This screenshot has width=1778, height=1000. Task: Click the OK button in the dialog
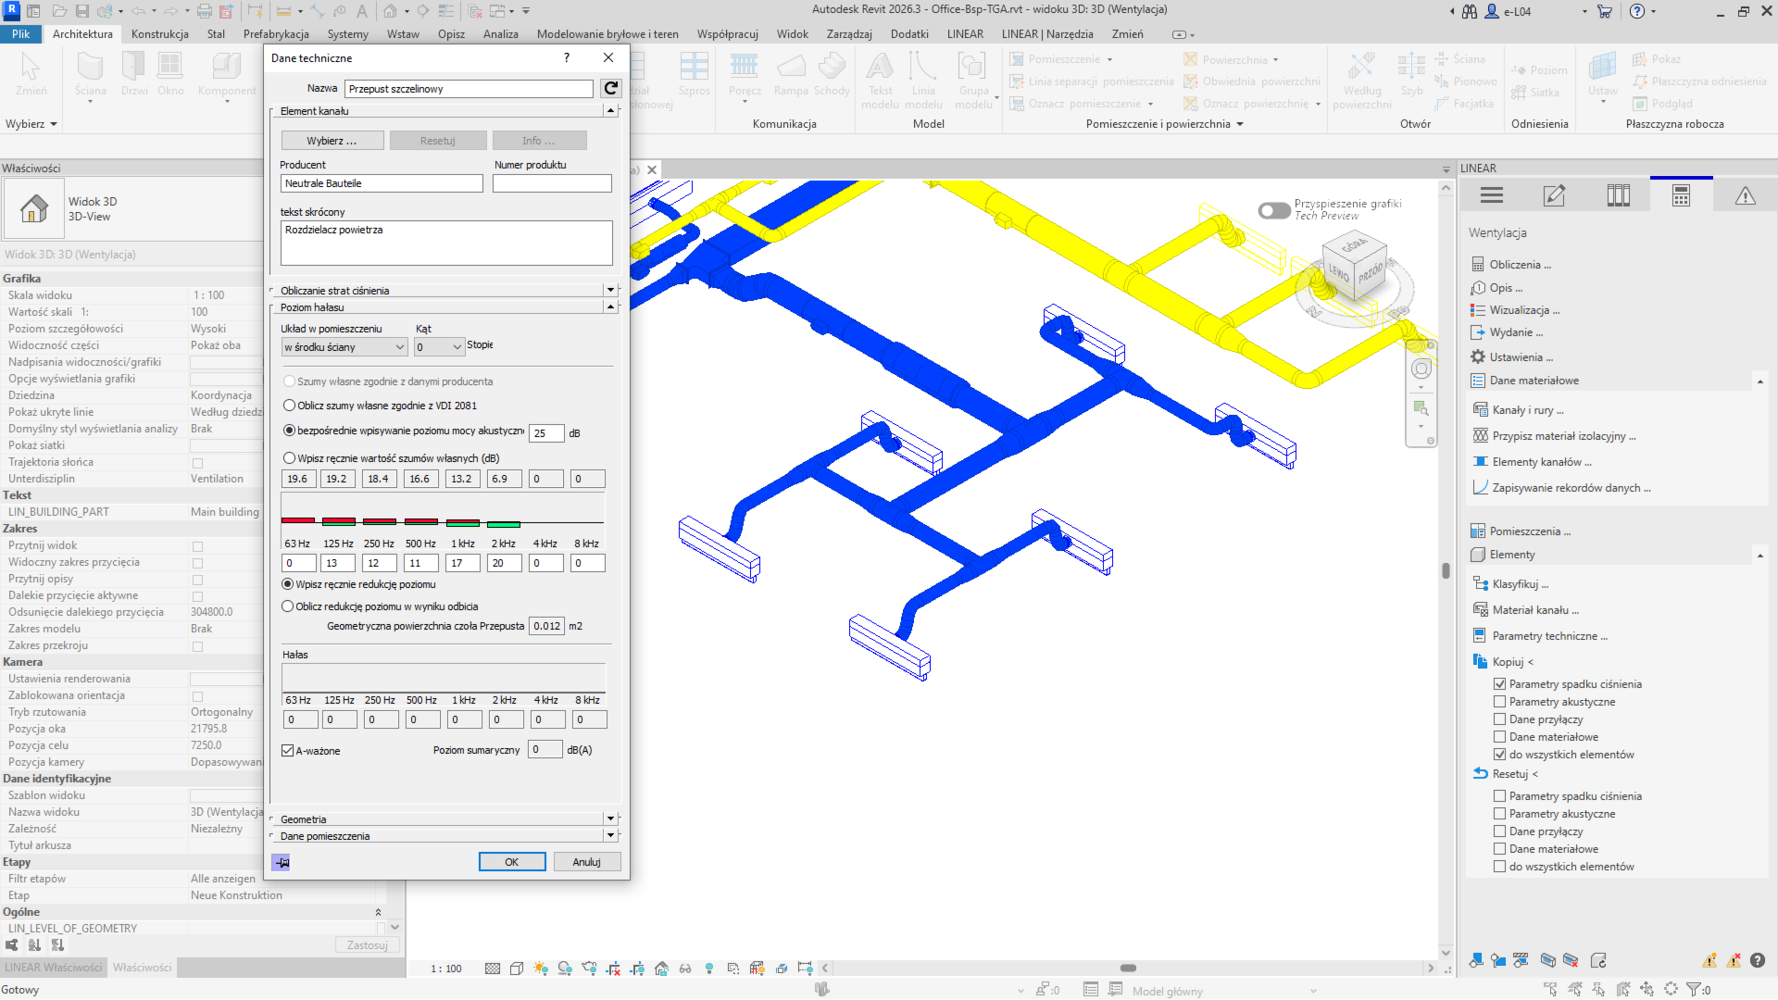(511, 862)
